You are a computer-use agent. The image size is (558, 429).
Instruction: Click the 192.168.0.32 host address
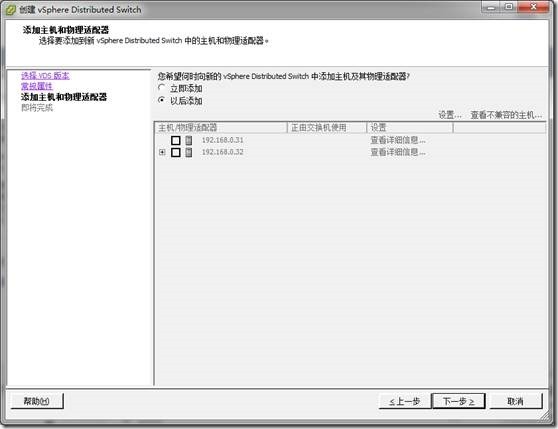click(x=222, y=152)
